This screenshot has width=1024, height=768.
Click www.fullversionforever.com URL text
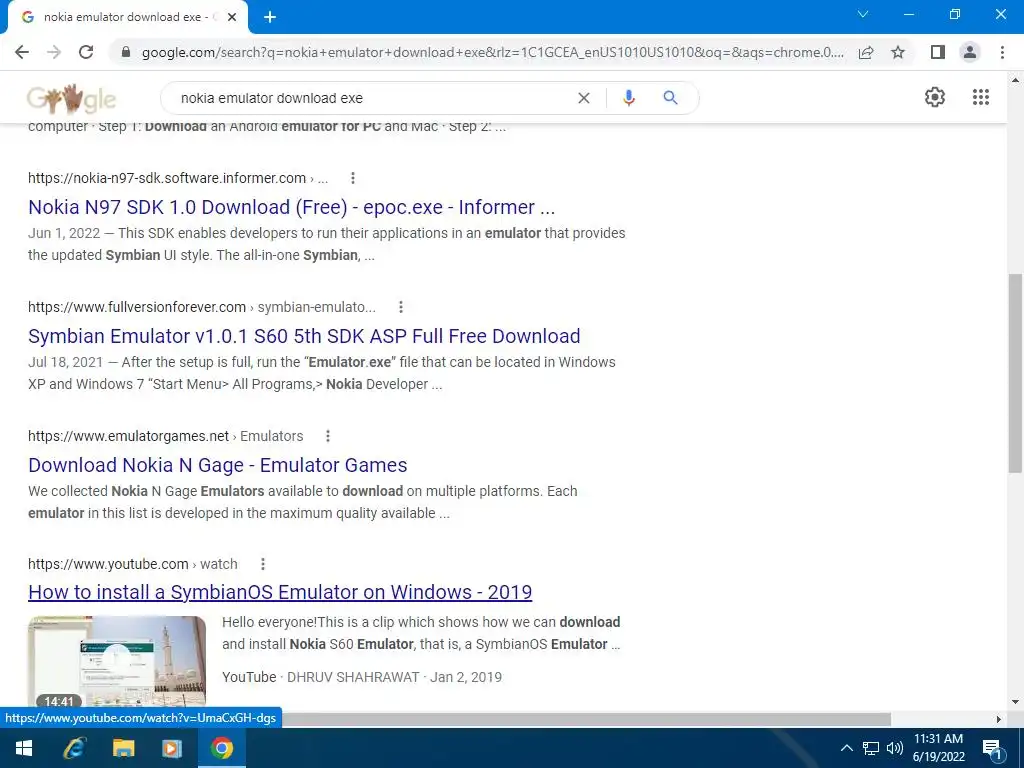(137, 307)
